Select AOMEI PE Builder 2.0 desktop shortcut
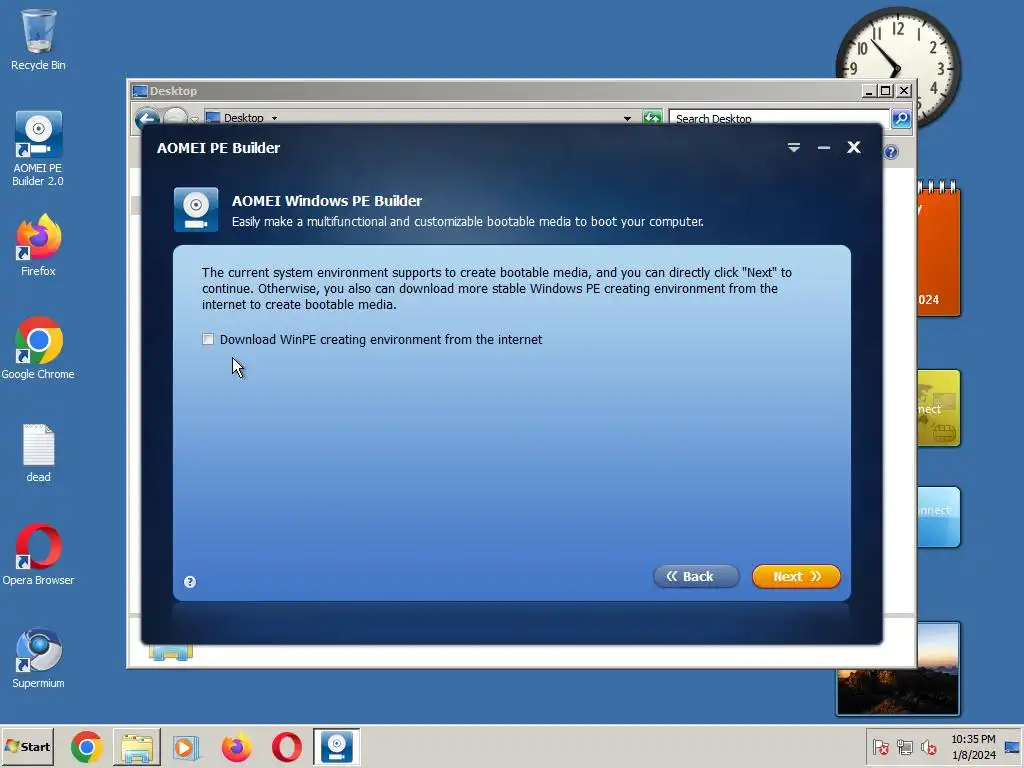Screen dimensions: 1024x768 click(x=38, y=149)
